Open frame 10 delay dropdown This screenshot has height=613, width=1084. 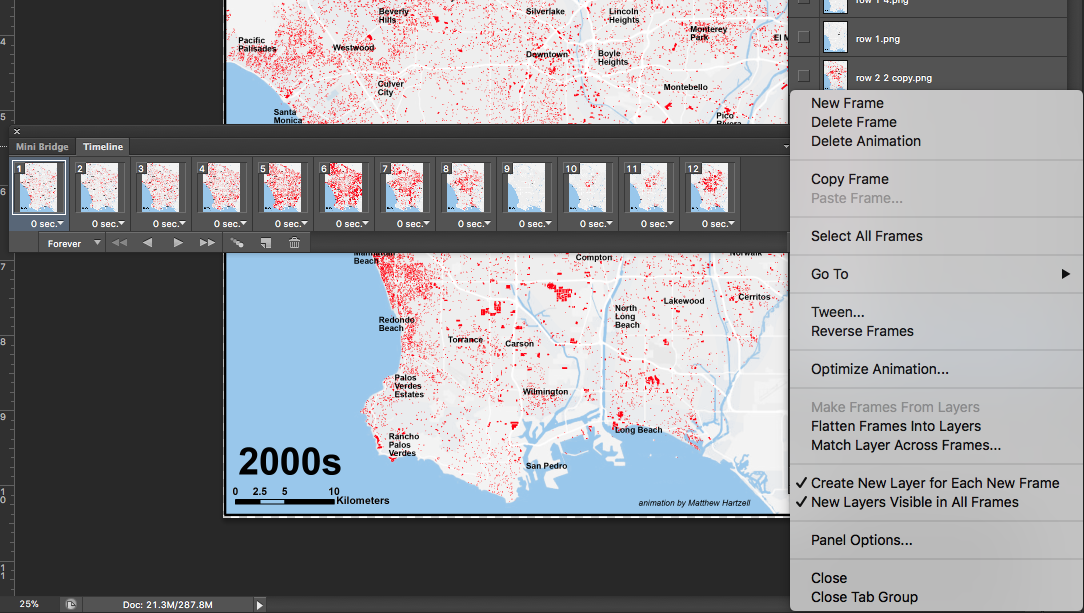point(596,224)
